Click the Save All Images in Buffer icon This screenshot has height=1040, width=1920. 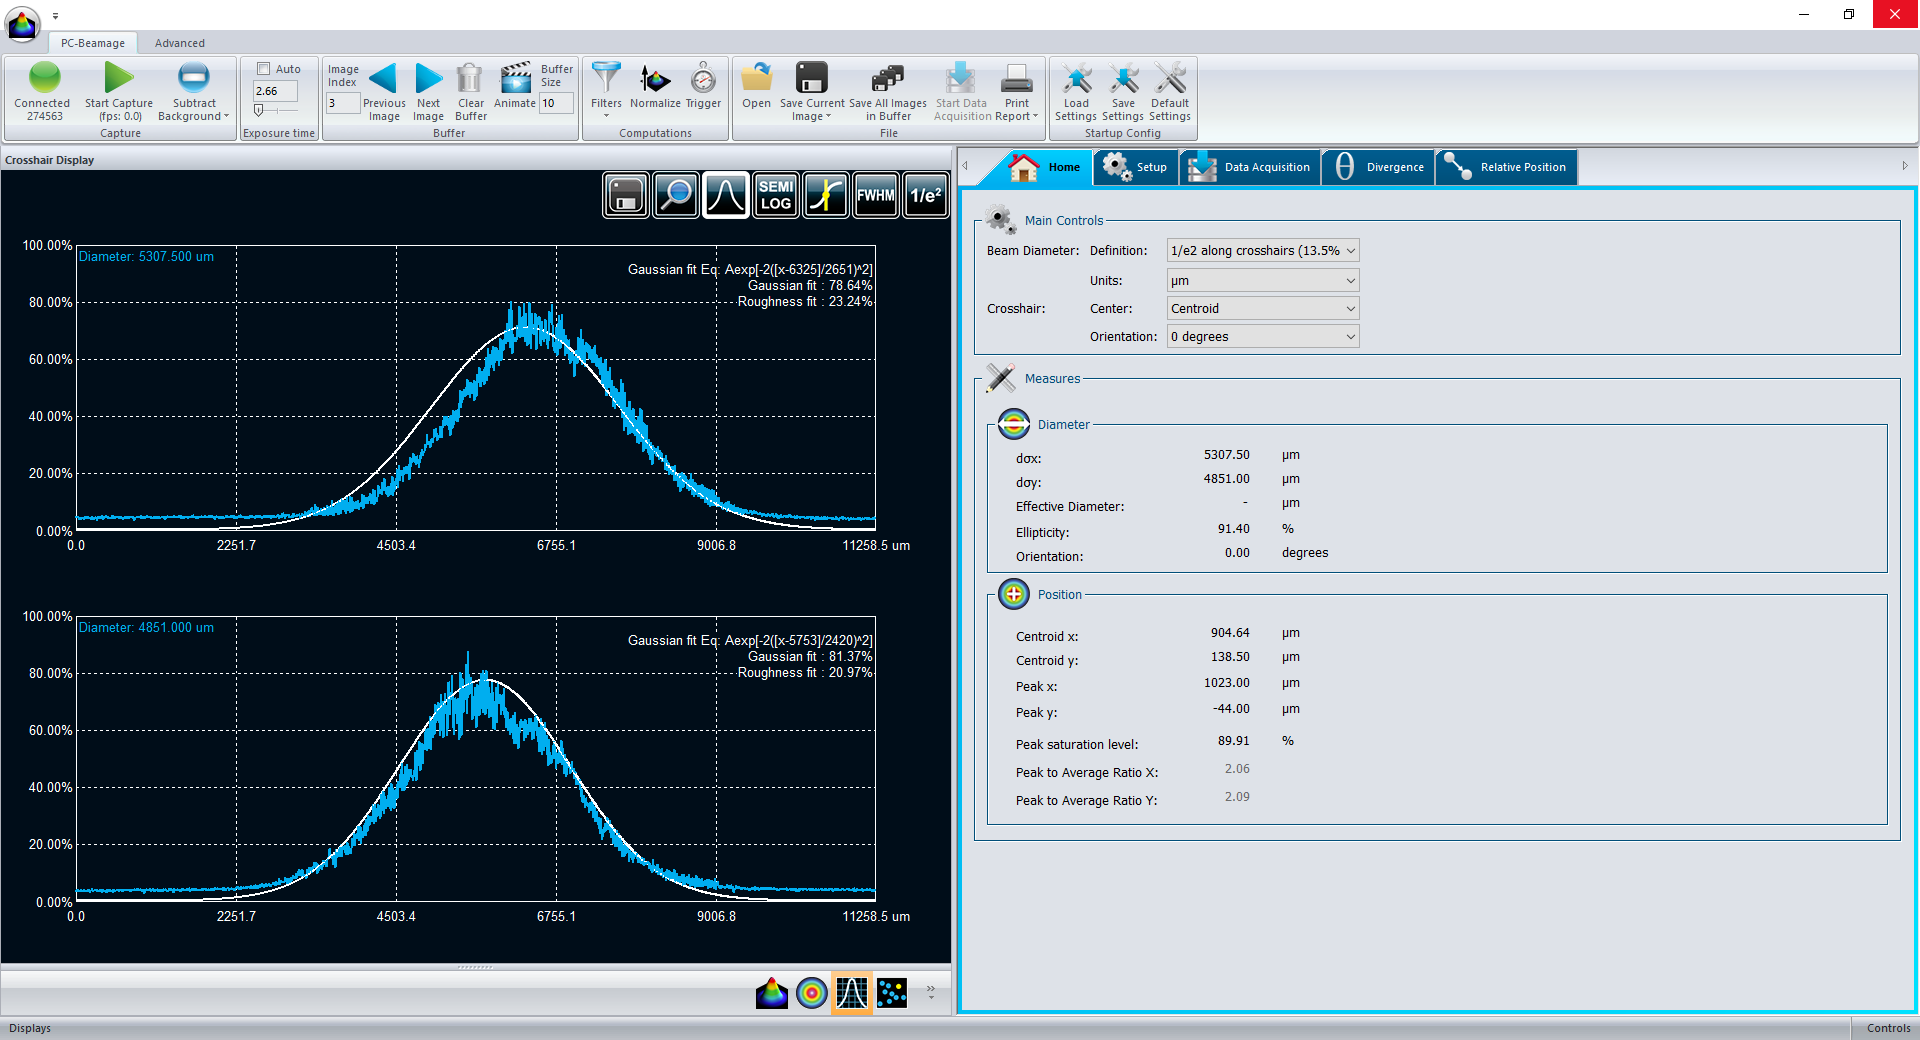(887, 78)
